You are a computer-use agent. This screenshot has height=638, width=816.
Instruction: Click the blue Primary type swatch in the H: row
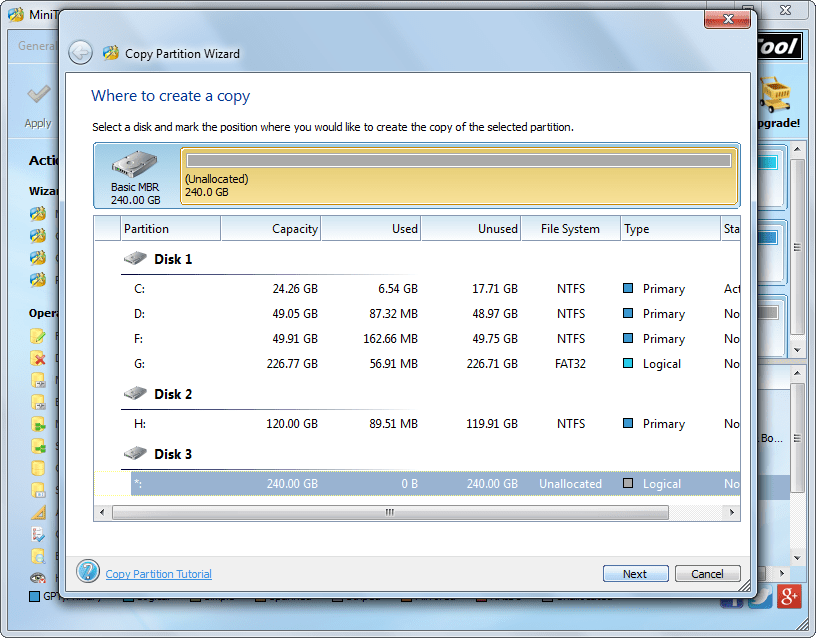tap(629, 423)
